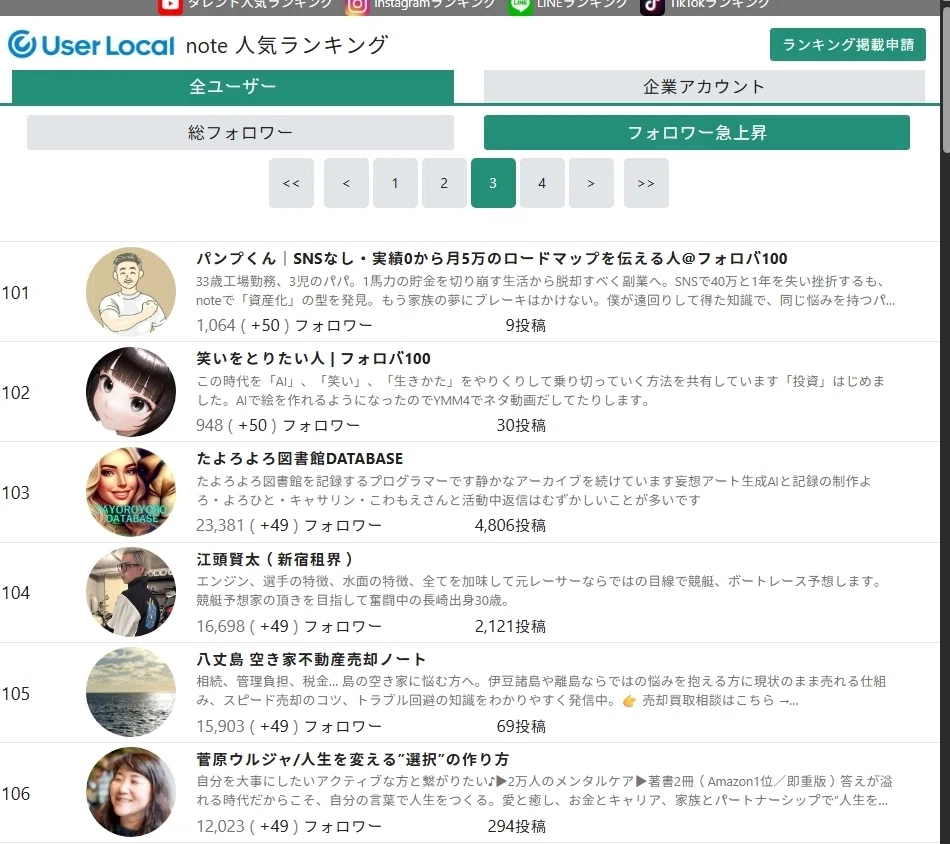
Task: Click the 2,121投稿 post count
Action: (510, 626)
